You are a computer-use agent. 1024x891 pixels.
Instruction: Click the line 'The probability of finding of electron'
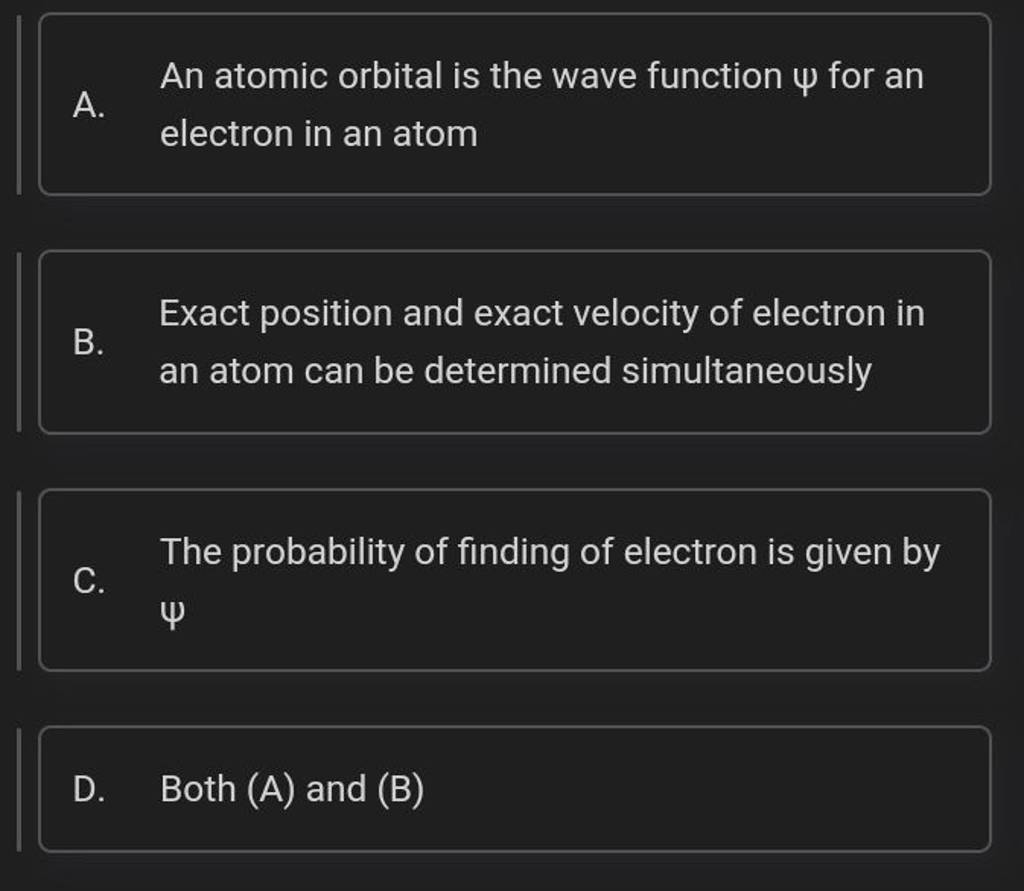pos(550,552)
